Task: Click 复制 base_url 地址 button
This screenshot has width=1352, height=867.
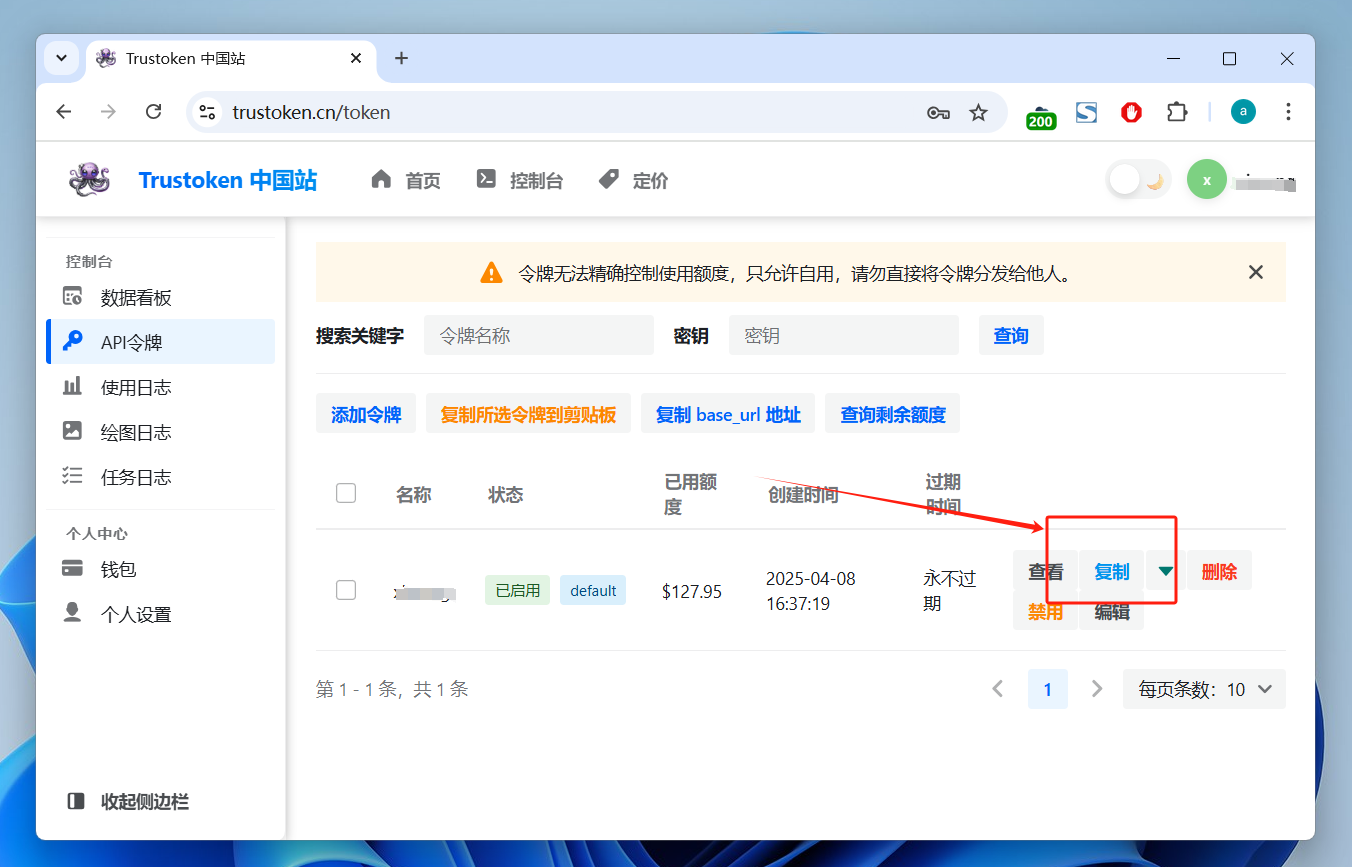Action: click(x=728, y=413)
